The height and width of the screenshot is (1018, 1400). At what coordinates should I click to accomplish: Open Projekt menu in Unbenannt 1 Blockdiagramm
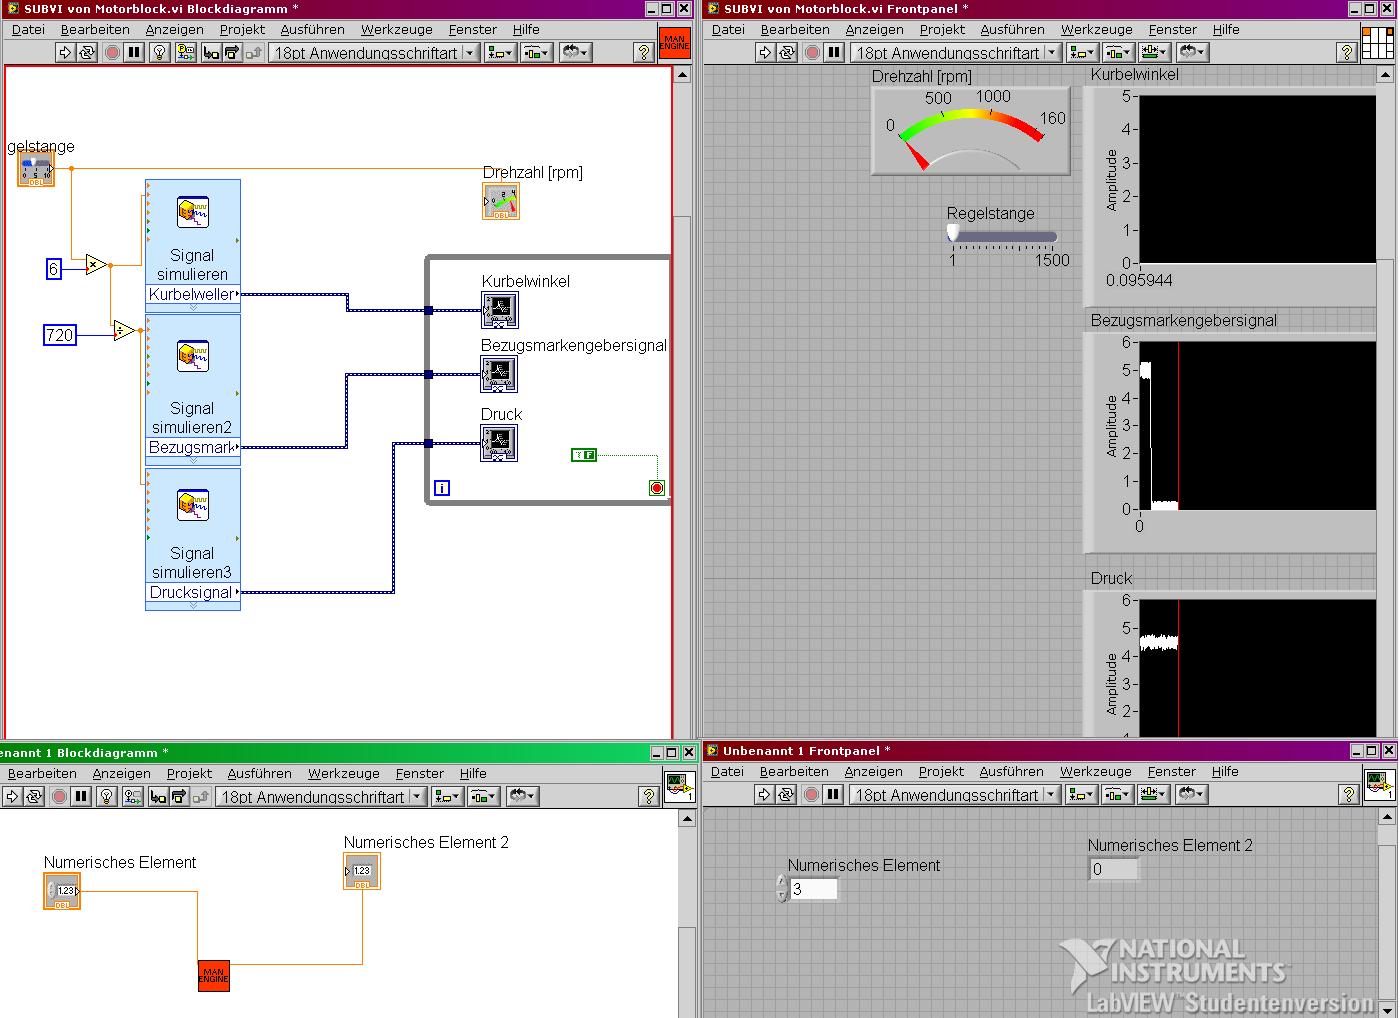[x=189, y=773]
